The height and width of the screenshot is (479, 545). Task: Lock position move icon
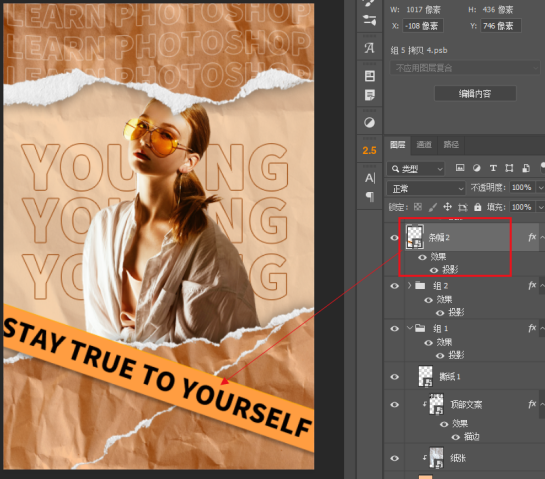point(447,207)
